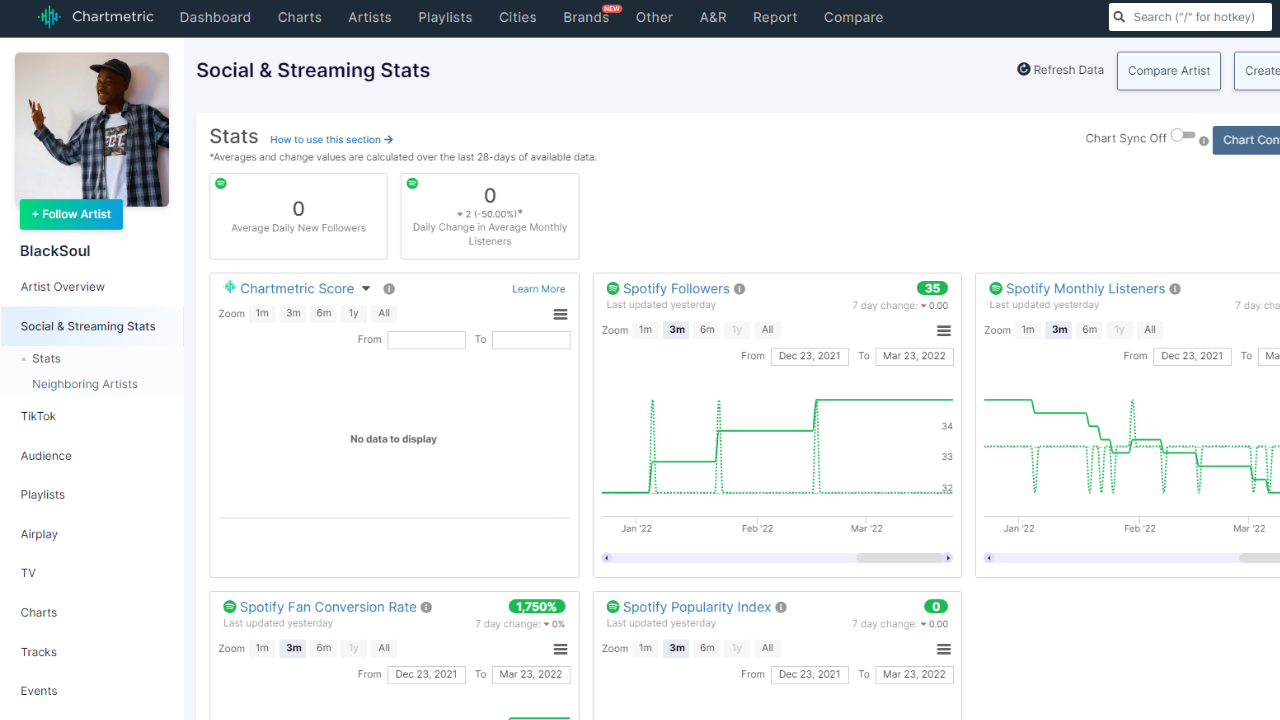Screen dimensions: 1280x720
Task: Click the BlackSoul artist photo
Action: click(x=92, y=129)
